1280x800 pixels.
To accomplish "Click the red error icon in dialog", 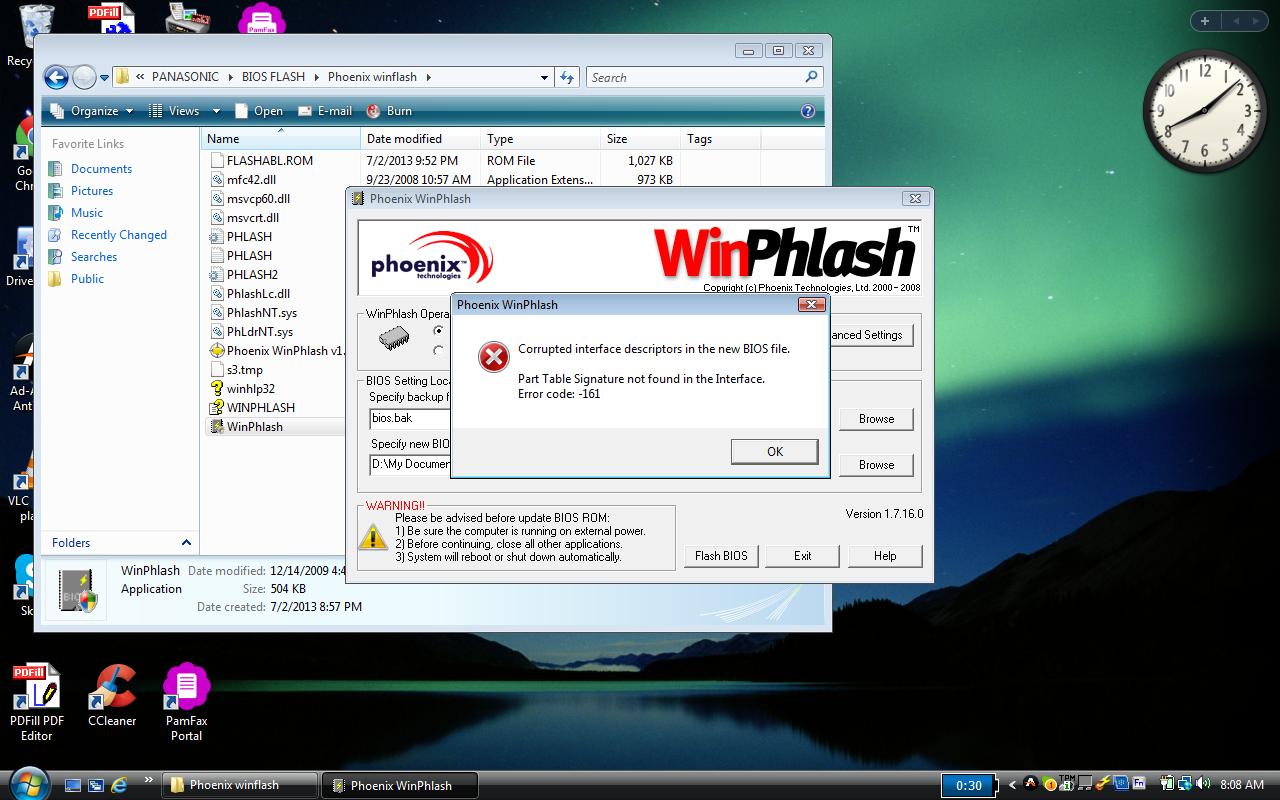I will (x=493, y=357).
